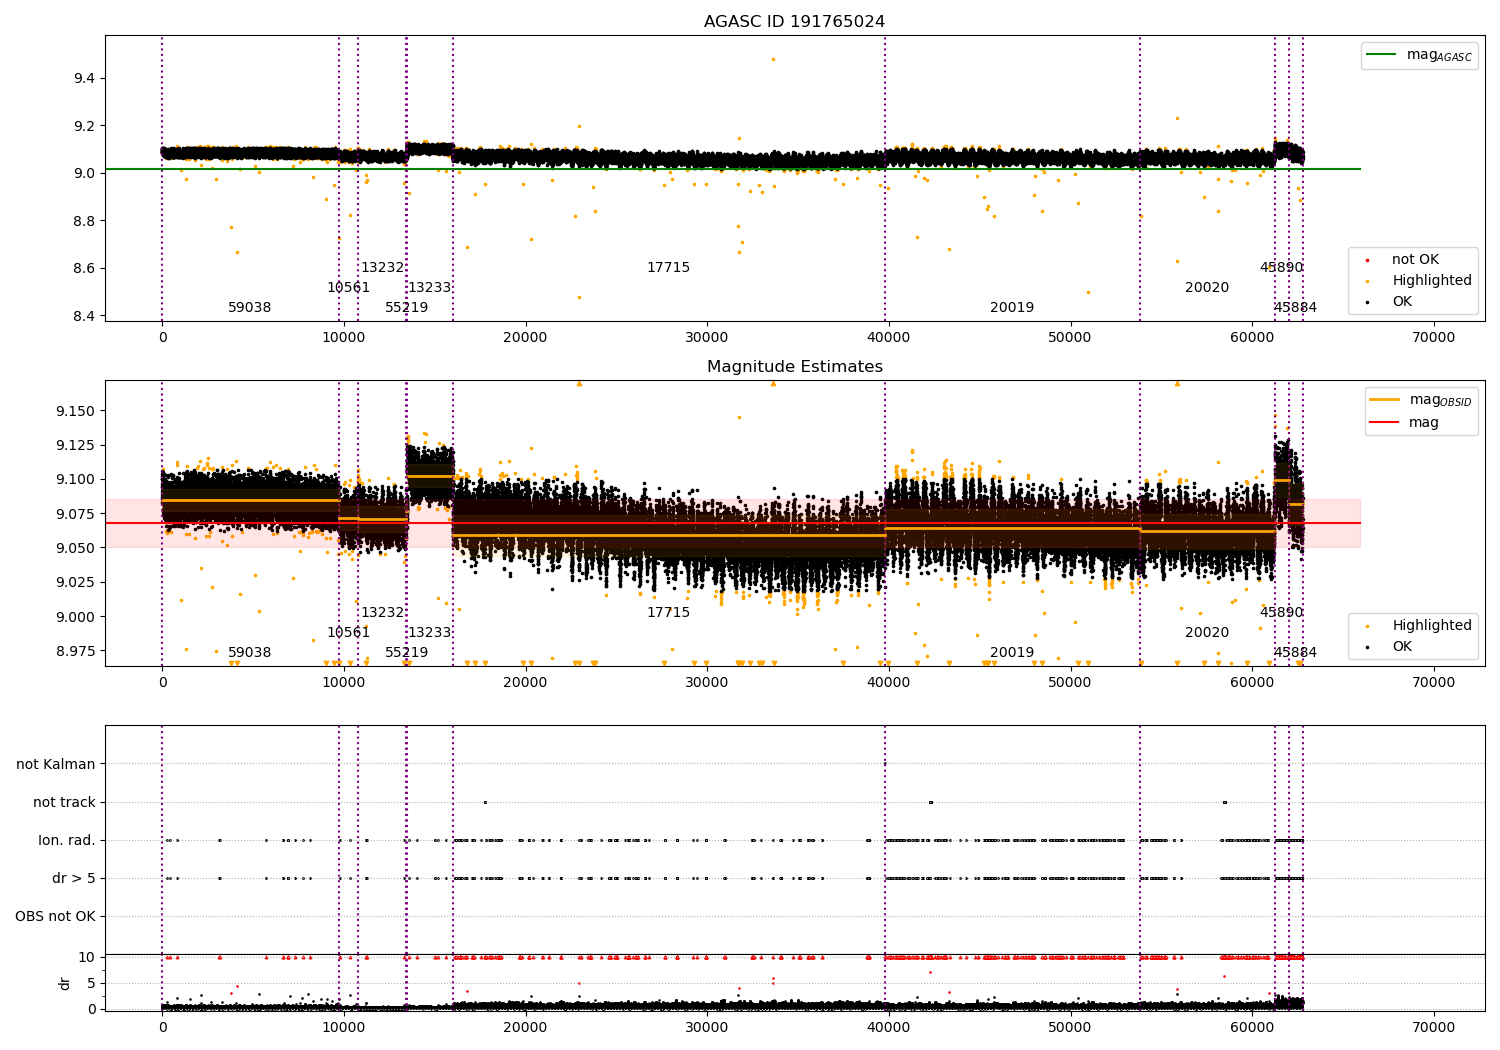Click obsid label 17715 in the top plot

click(x=668, y=268)
